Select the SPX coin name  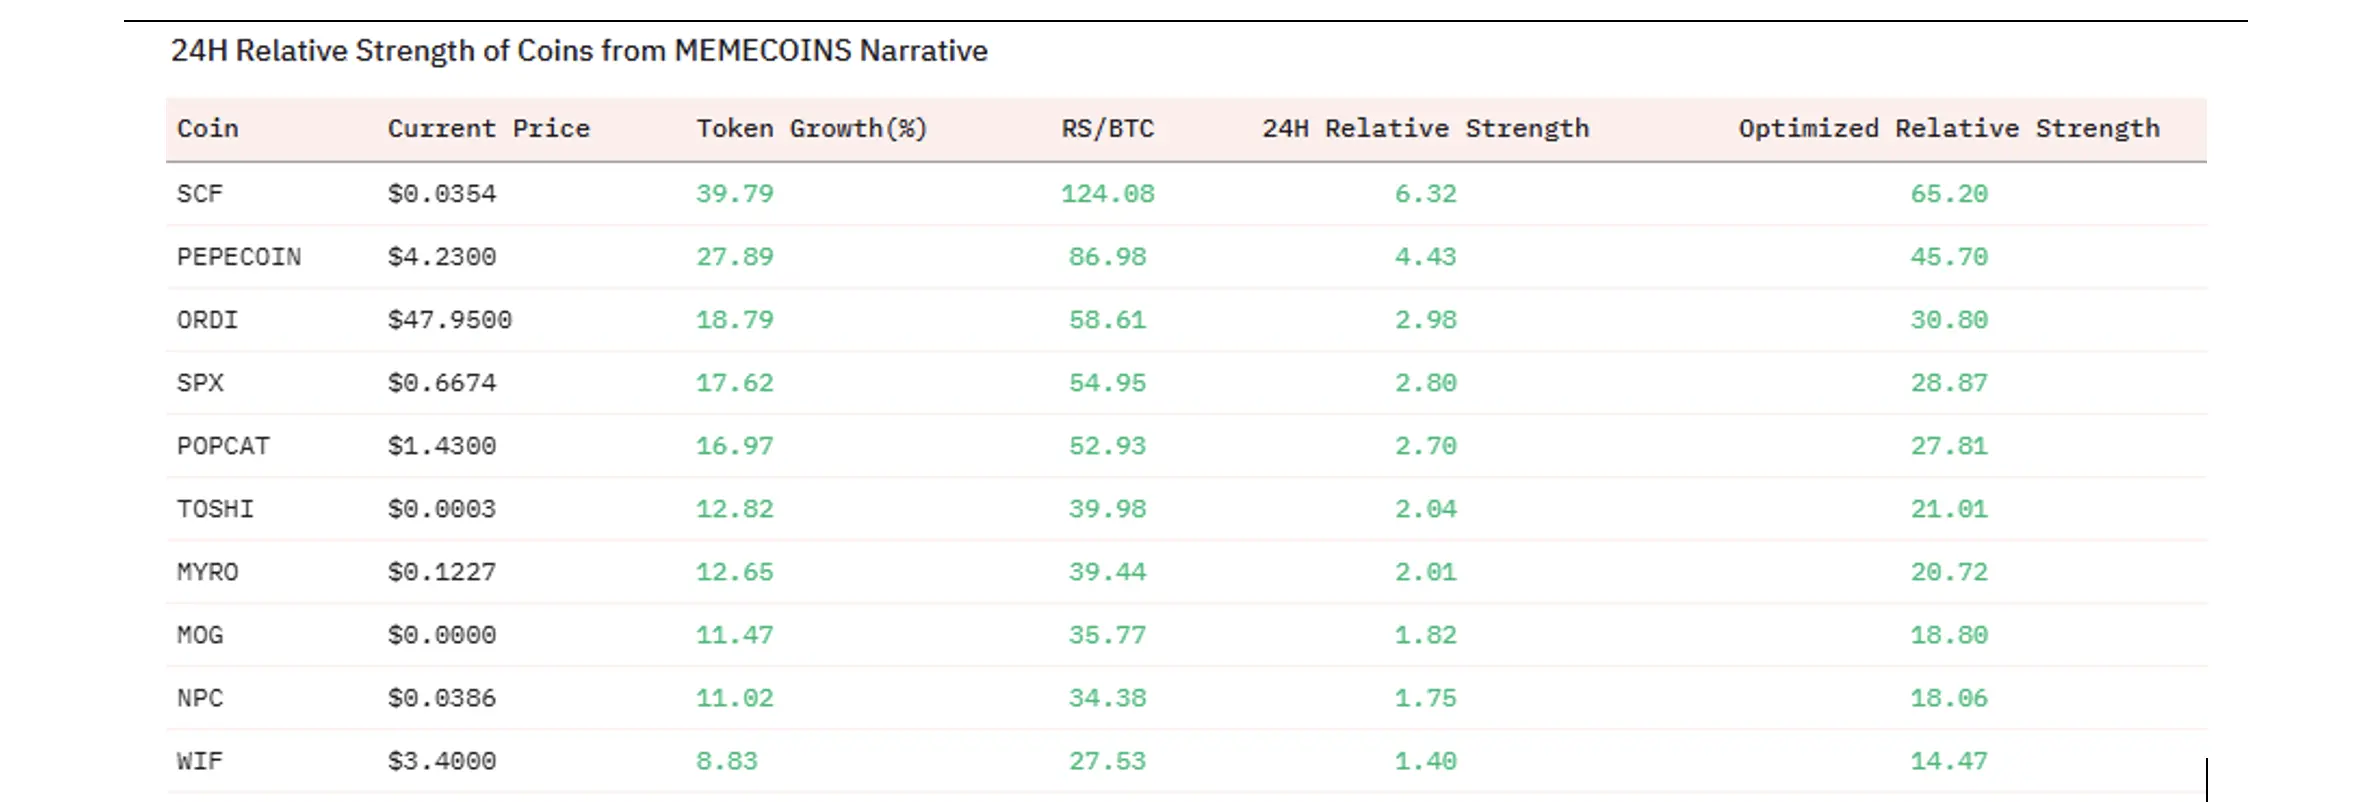pyautogui.click(x=200, y=383)
